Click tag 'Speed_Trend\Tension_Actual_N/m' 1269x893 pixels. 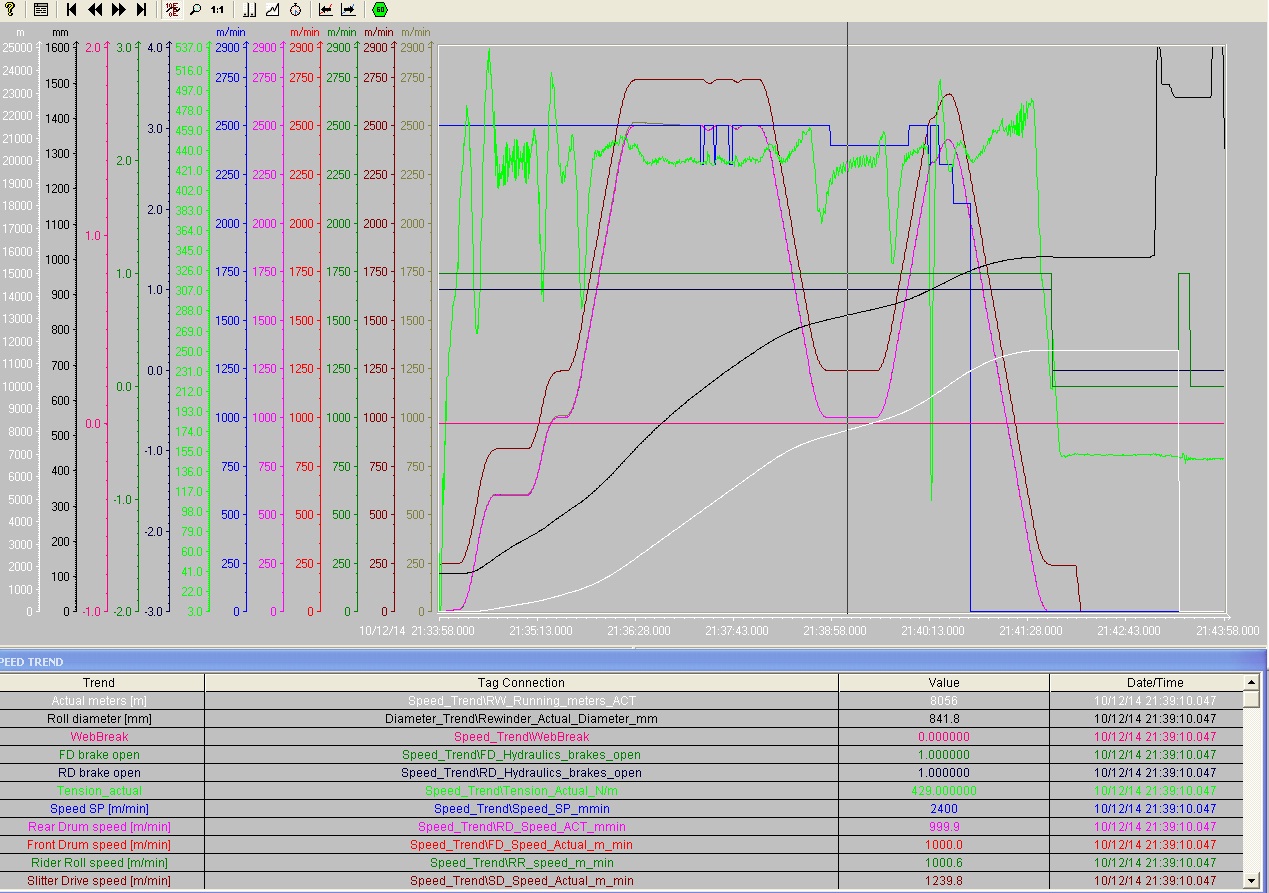521,791
